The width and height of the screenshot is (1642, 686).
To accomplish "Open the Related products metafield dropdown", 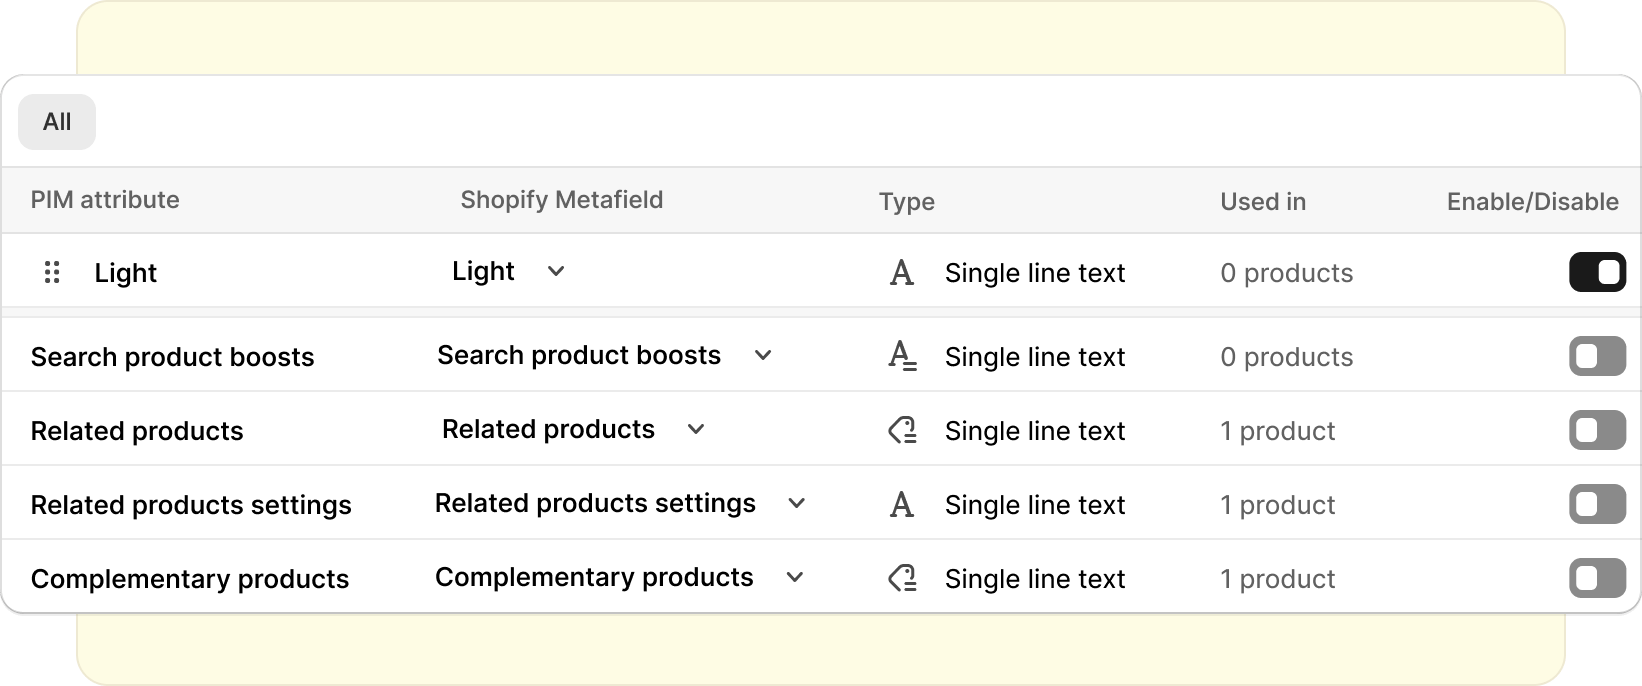I will point(696,429).
